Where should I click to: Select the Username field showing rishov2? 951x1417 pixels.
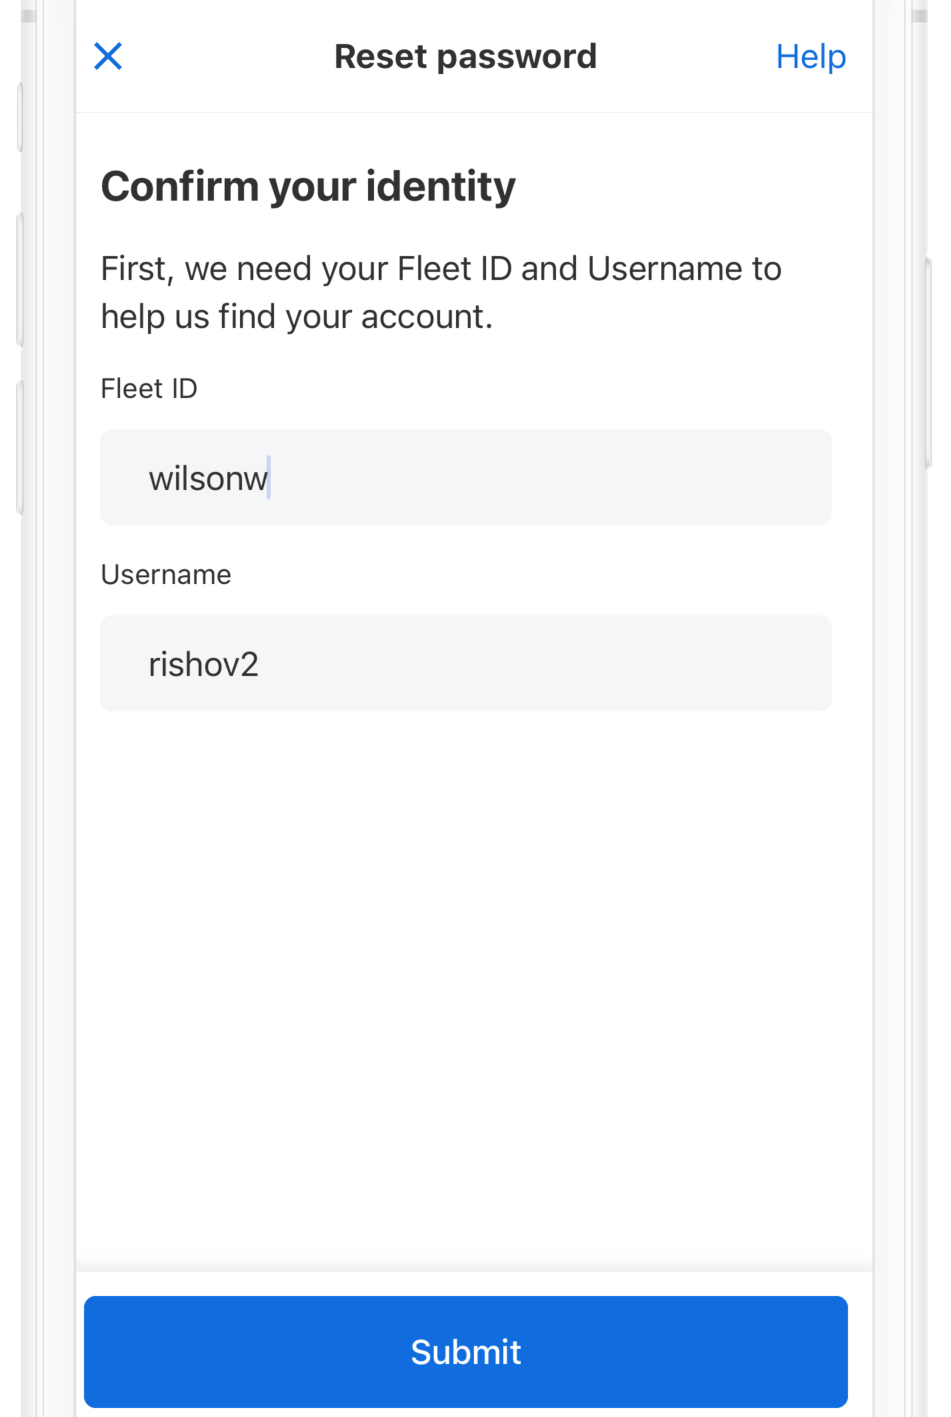click(465, 663)
